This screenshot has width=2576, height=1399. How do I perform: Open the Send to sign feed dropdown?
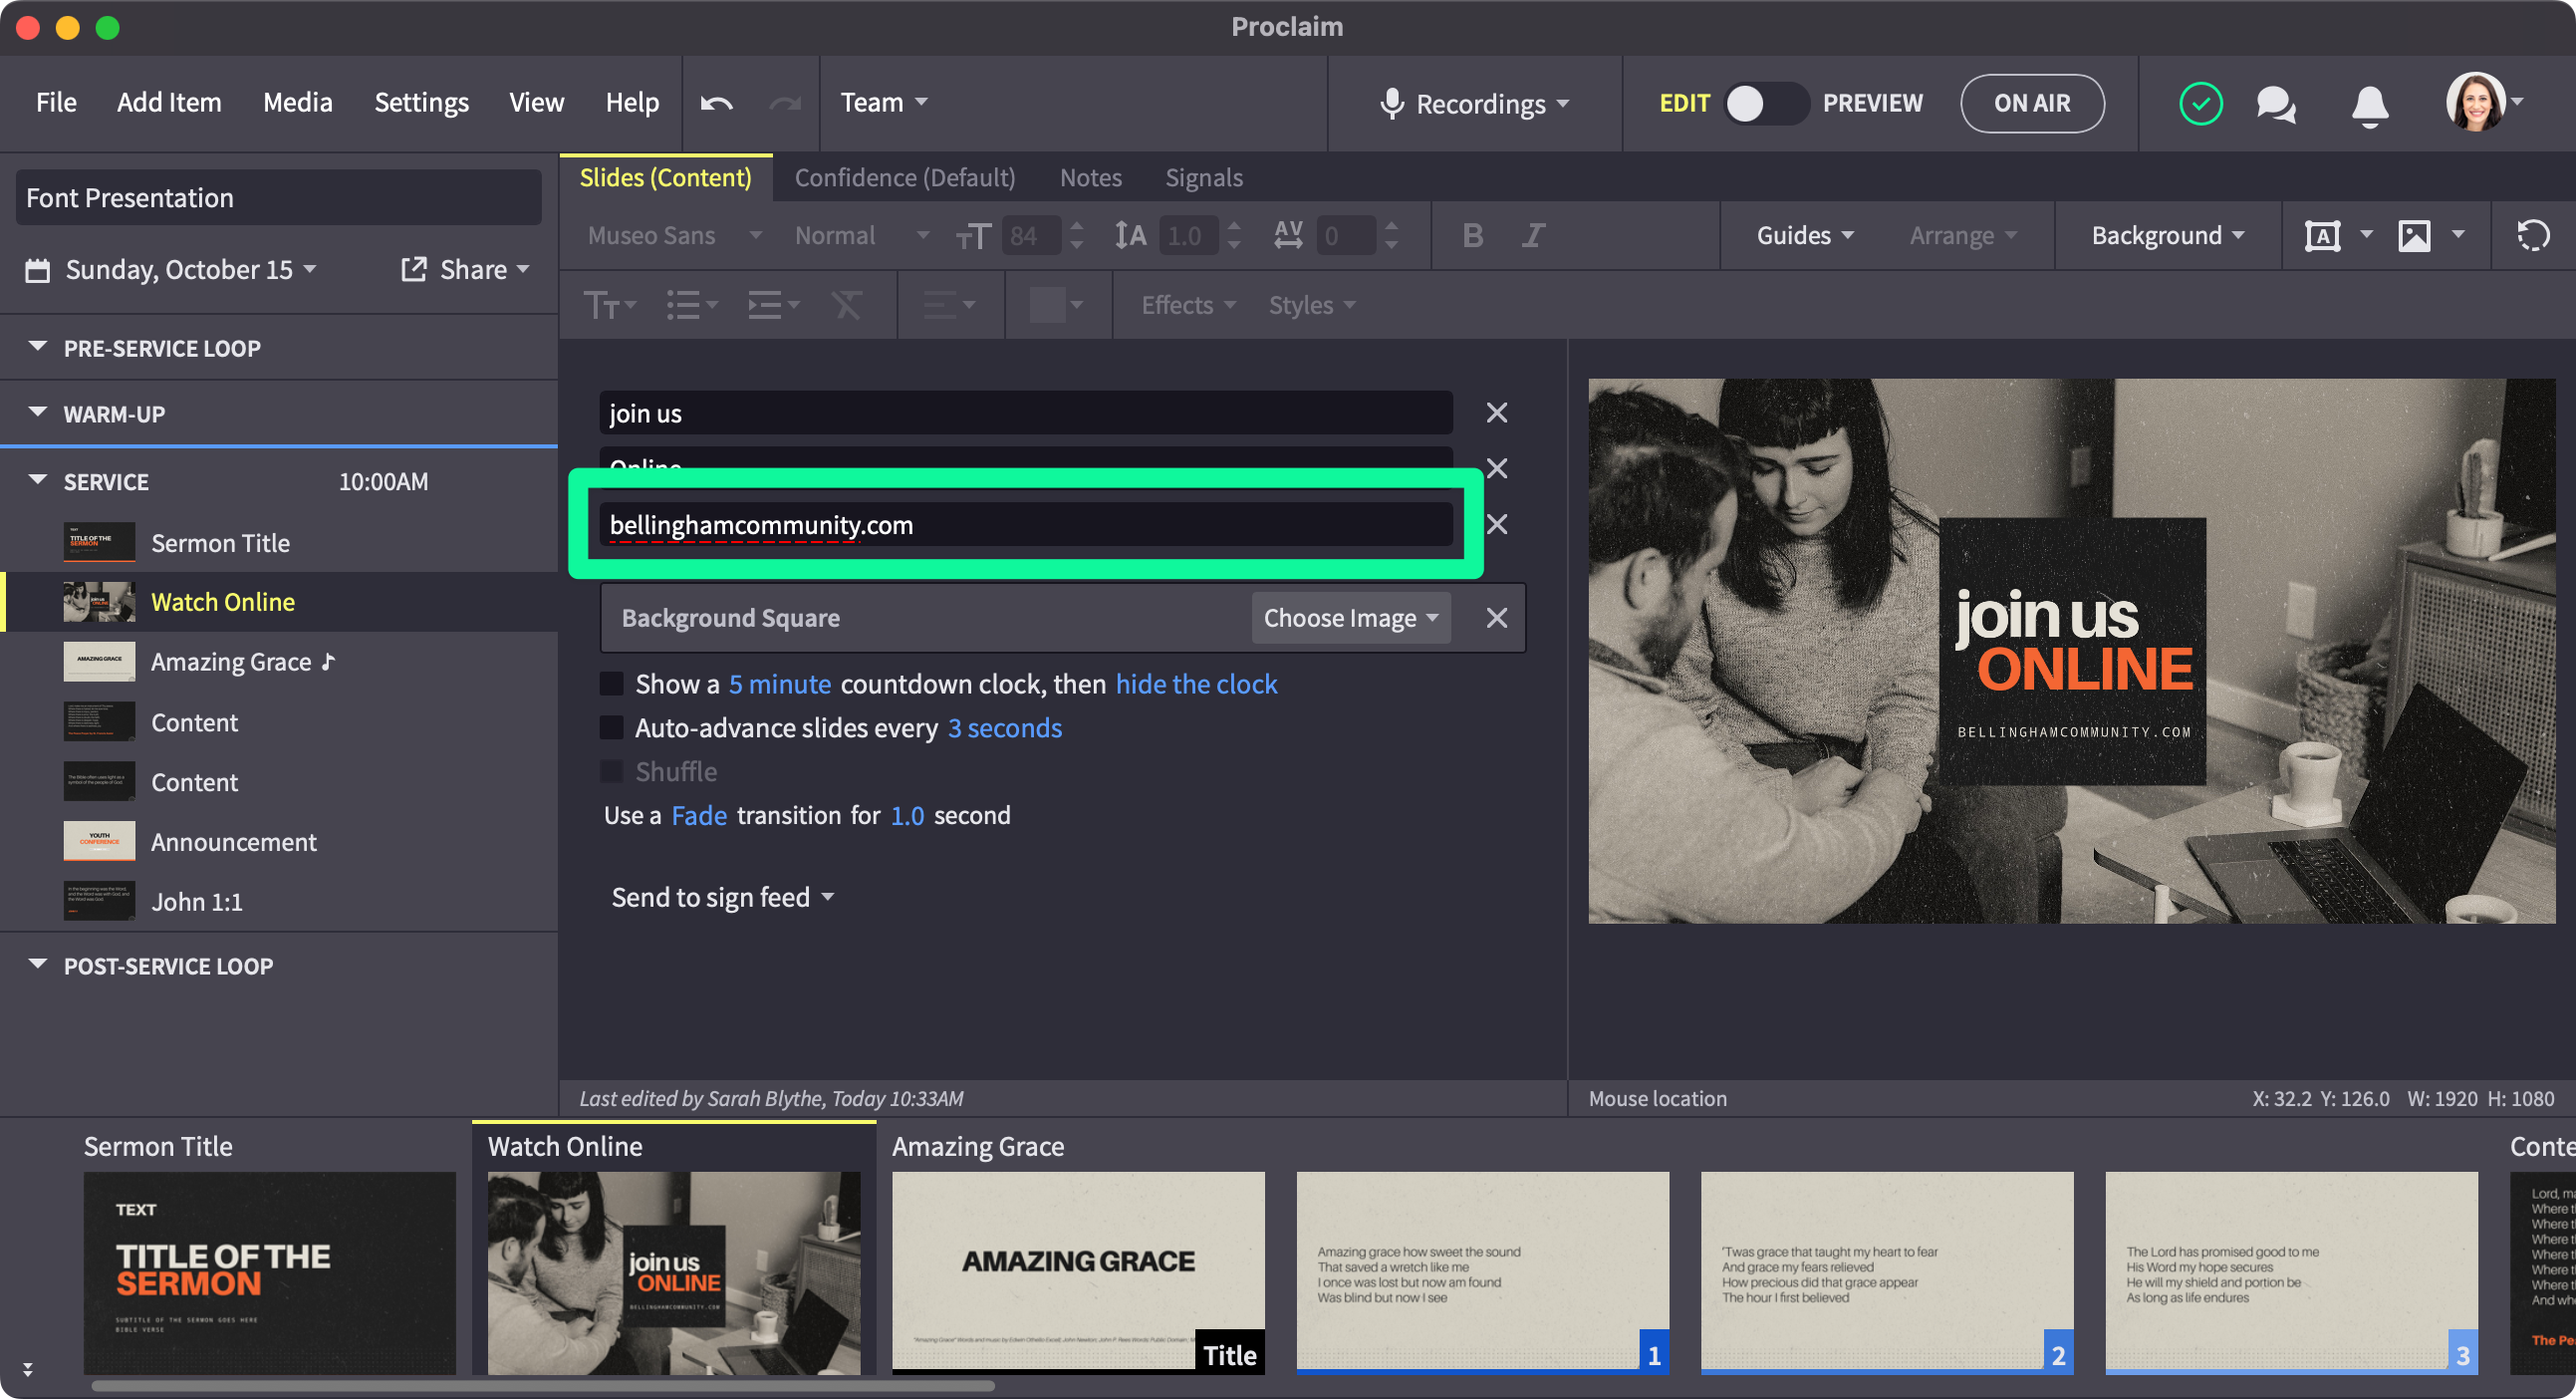722,897
